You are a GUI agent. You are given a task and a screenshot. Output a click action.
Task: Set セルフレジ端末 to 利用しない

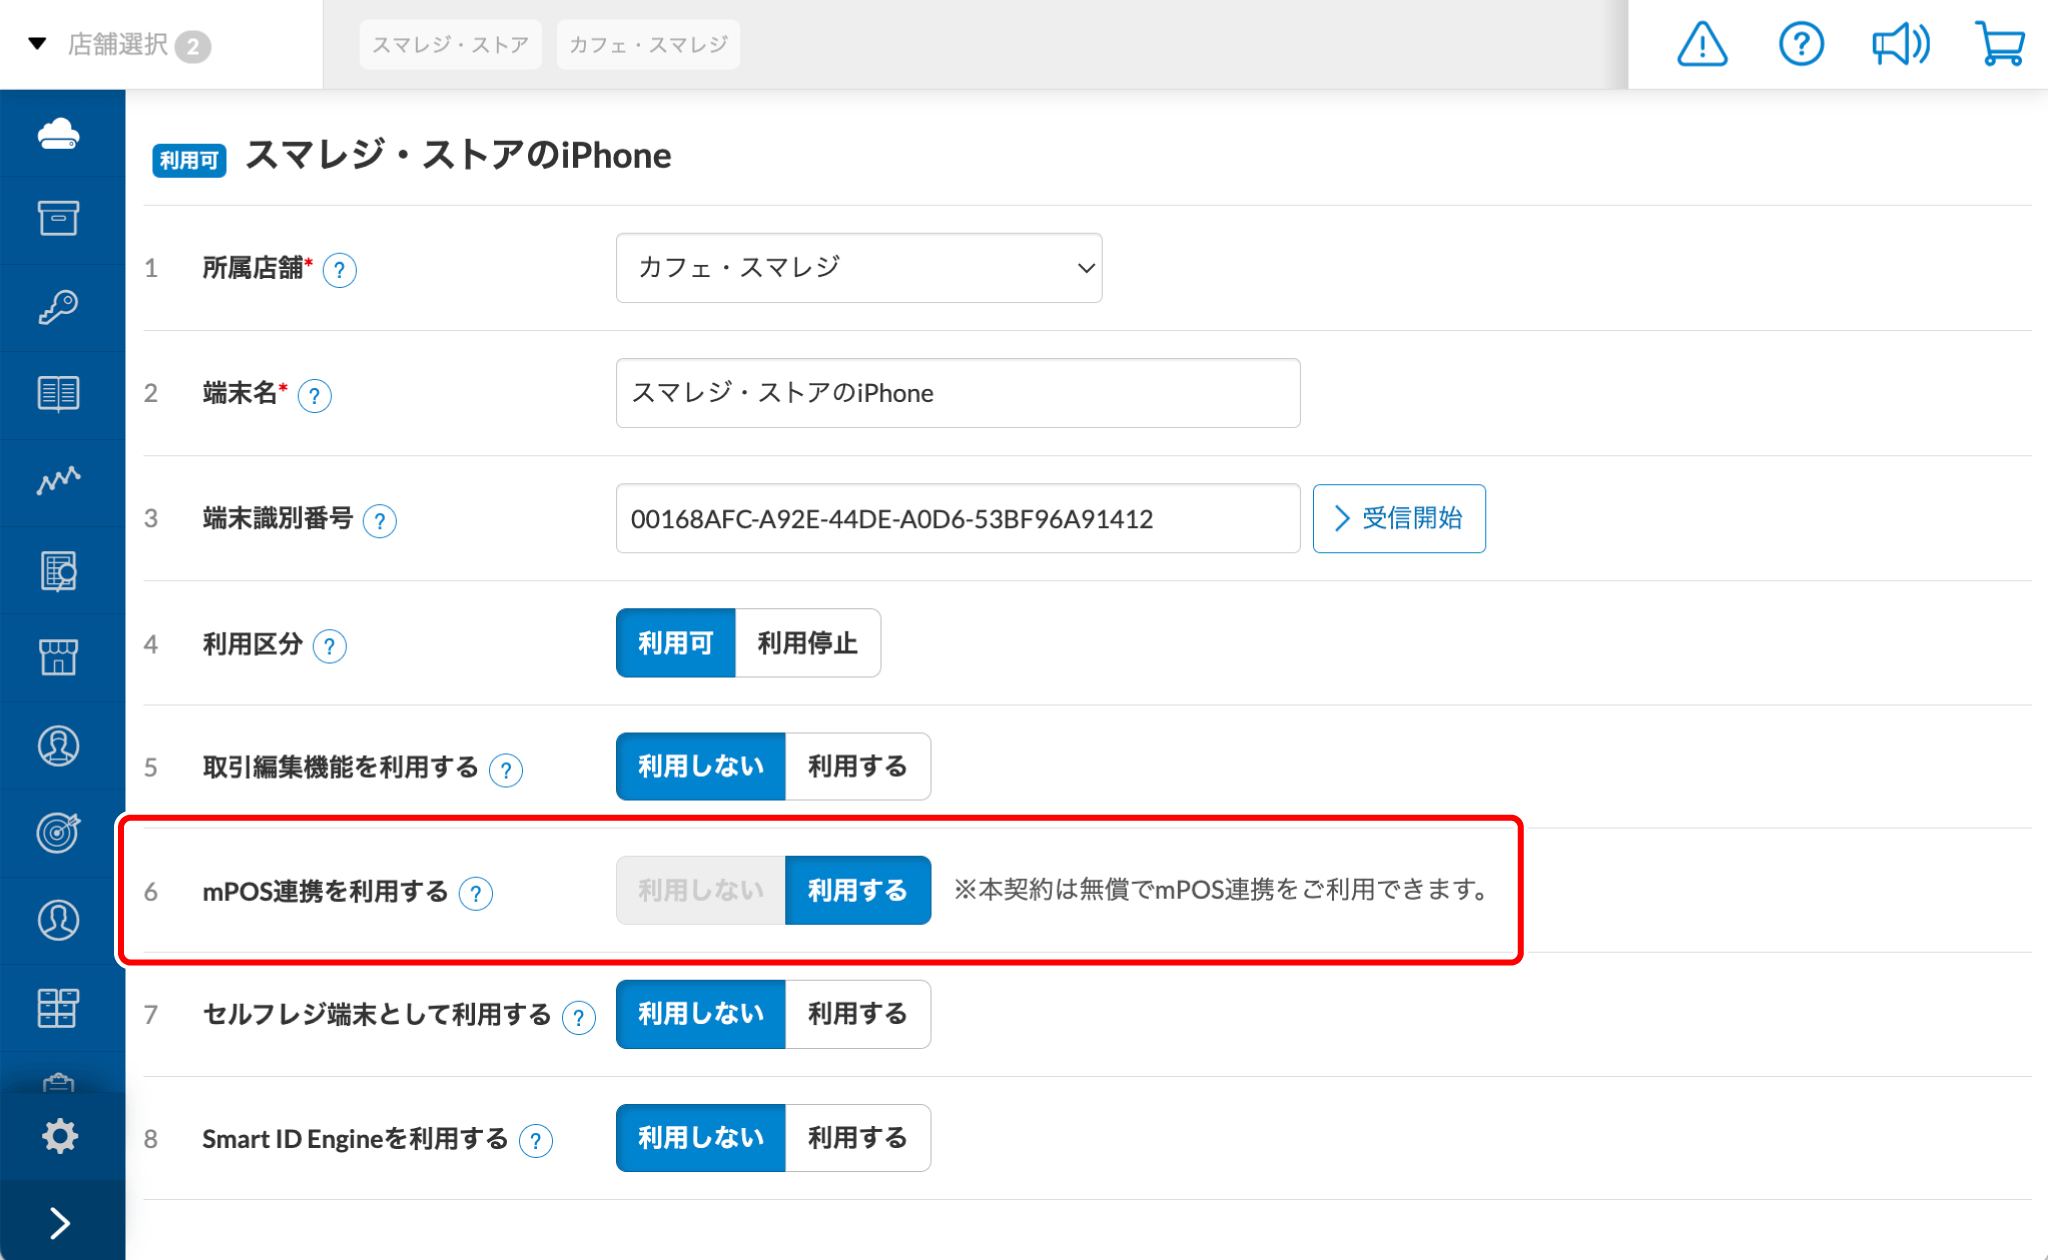(701, 1014)
